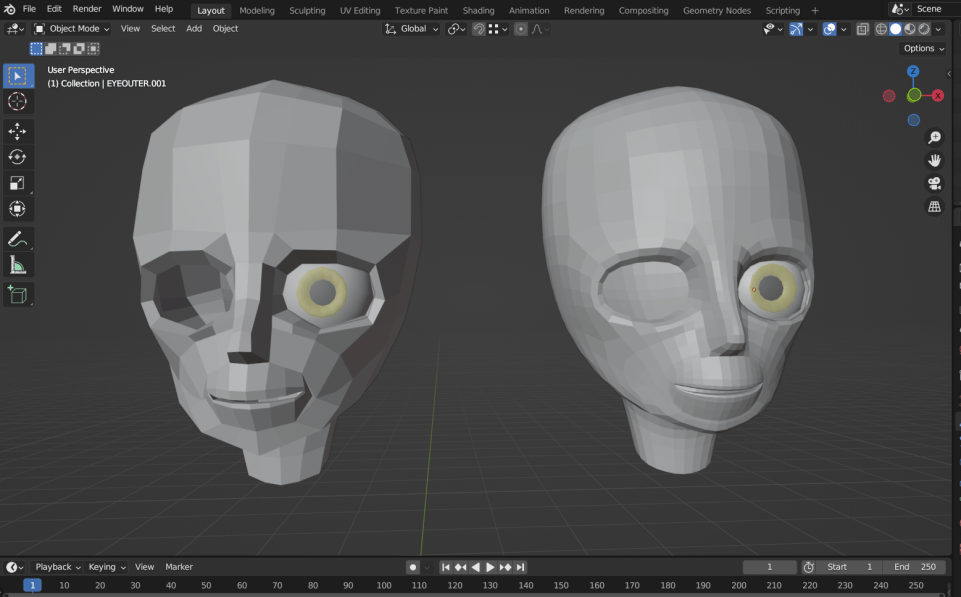Image resolution: width=961 pixels, height=597 pixels.
Task: Open object visibility filter dropdown
Action: click(x=773, y=29)
